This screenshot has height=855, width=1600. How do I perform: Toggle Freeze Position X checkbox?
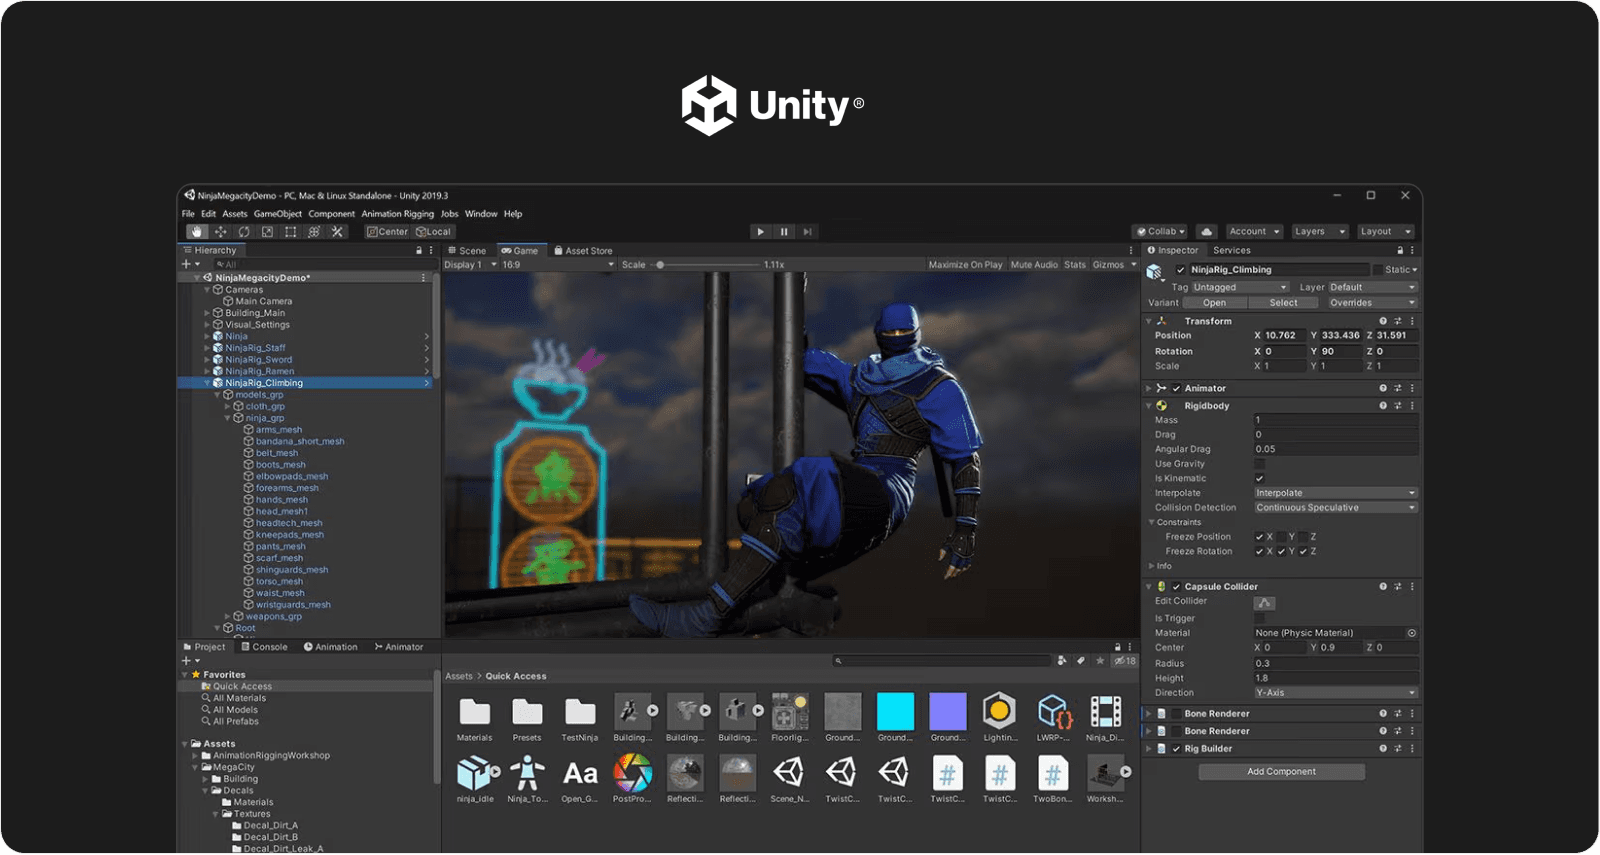tap(1260, 537)
